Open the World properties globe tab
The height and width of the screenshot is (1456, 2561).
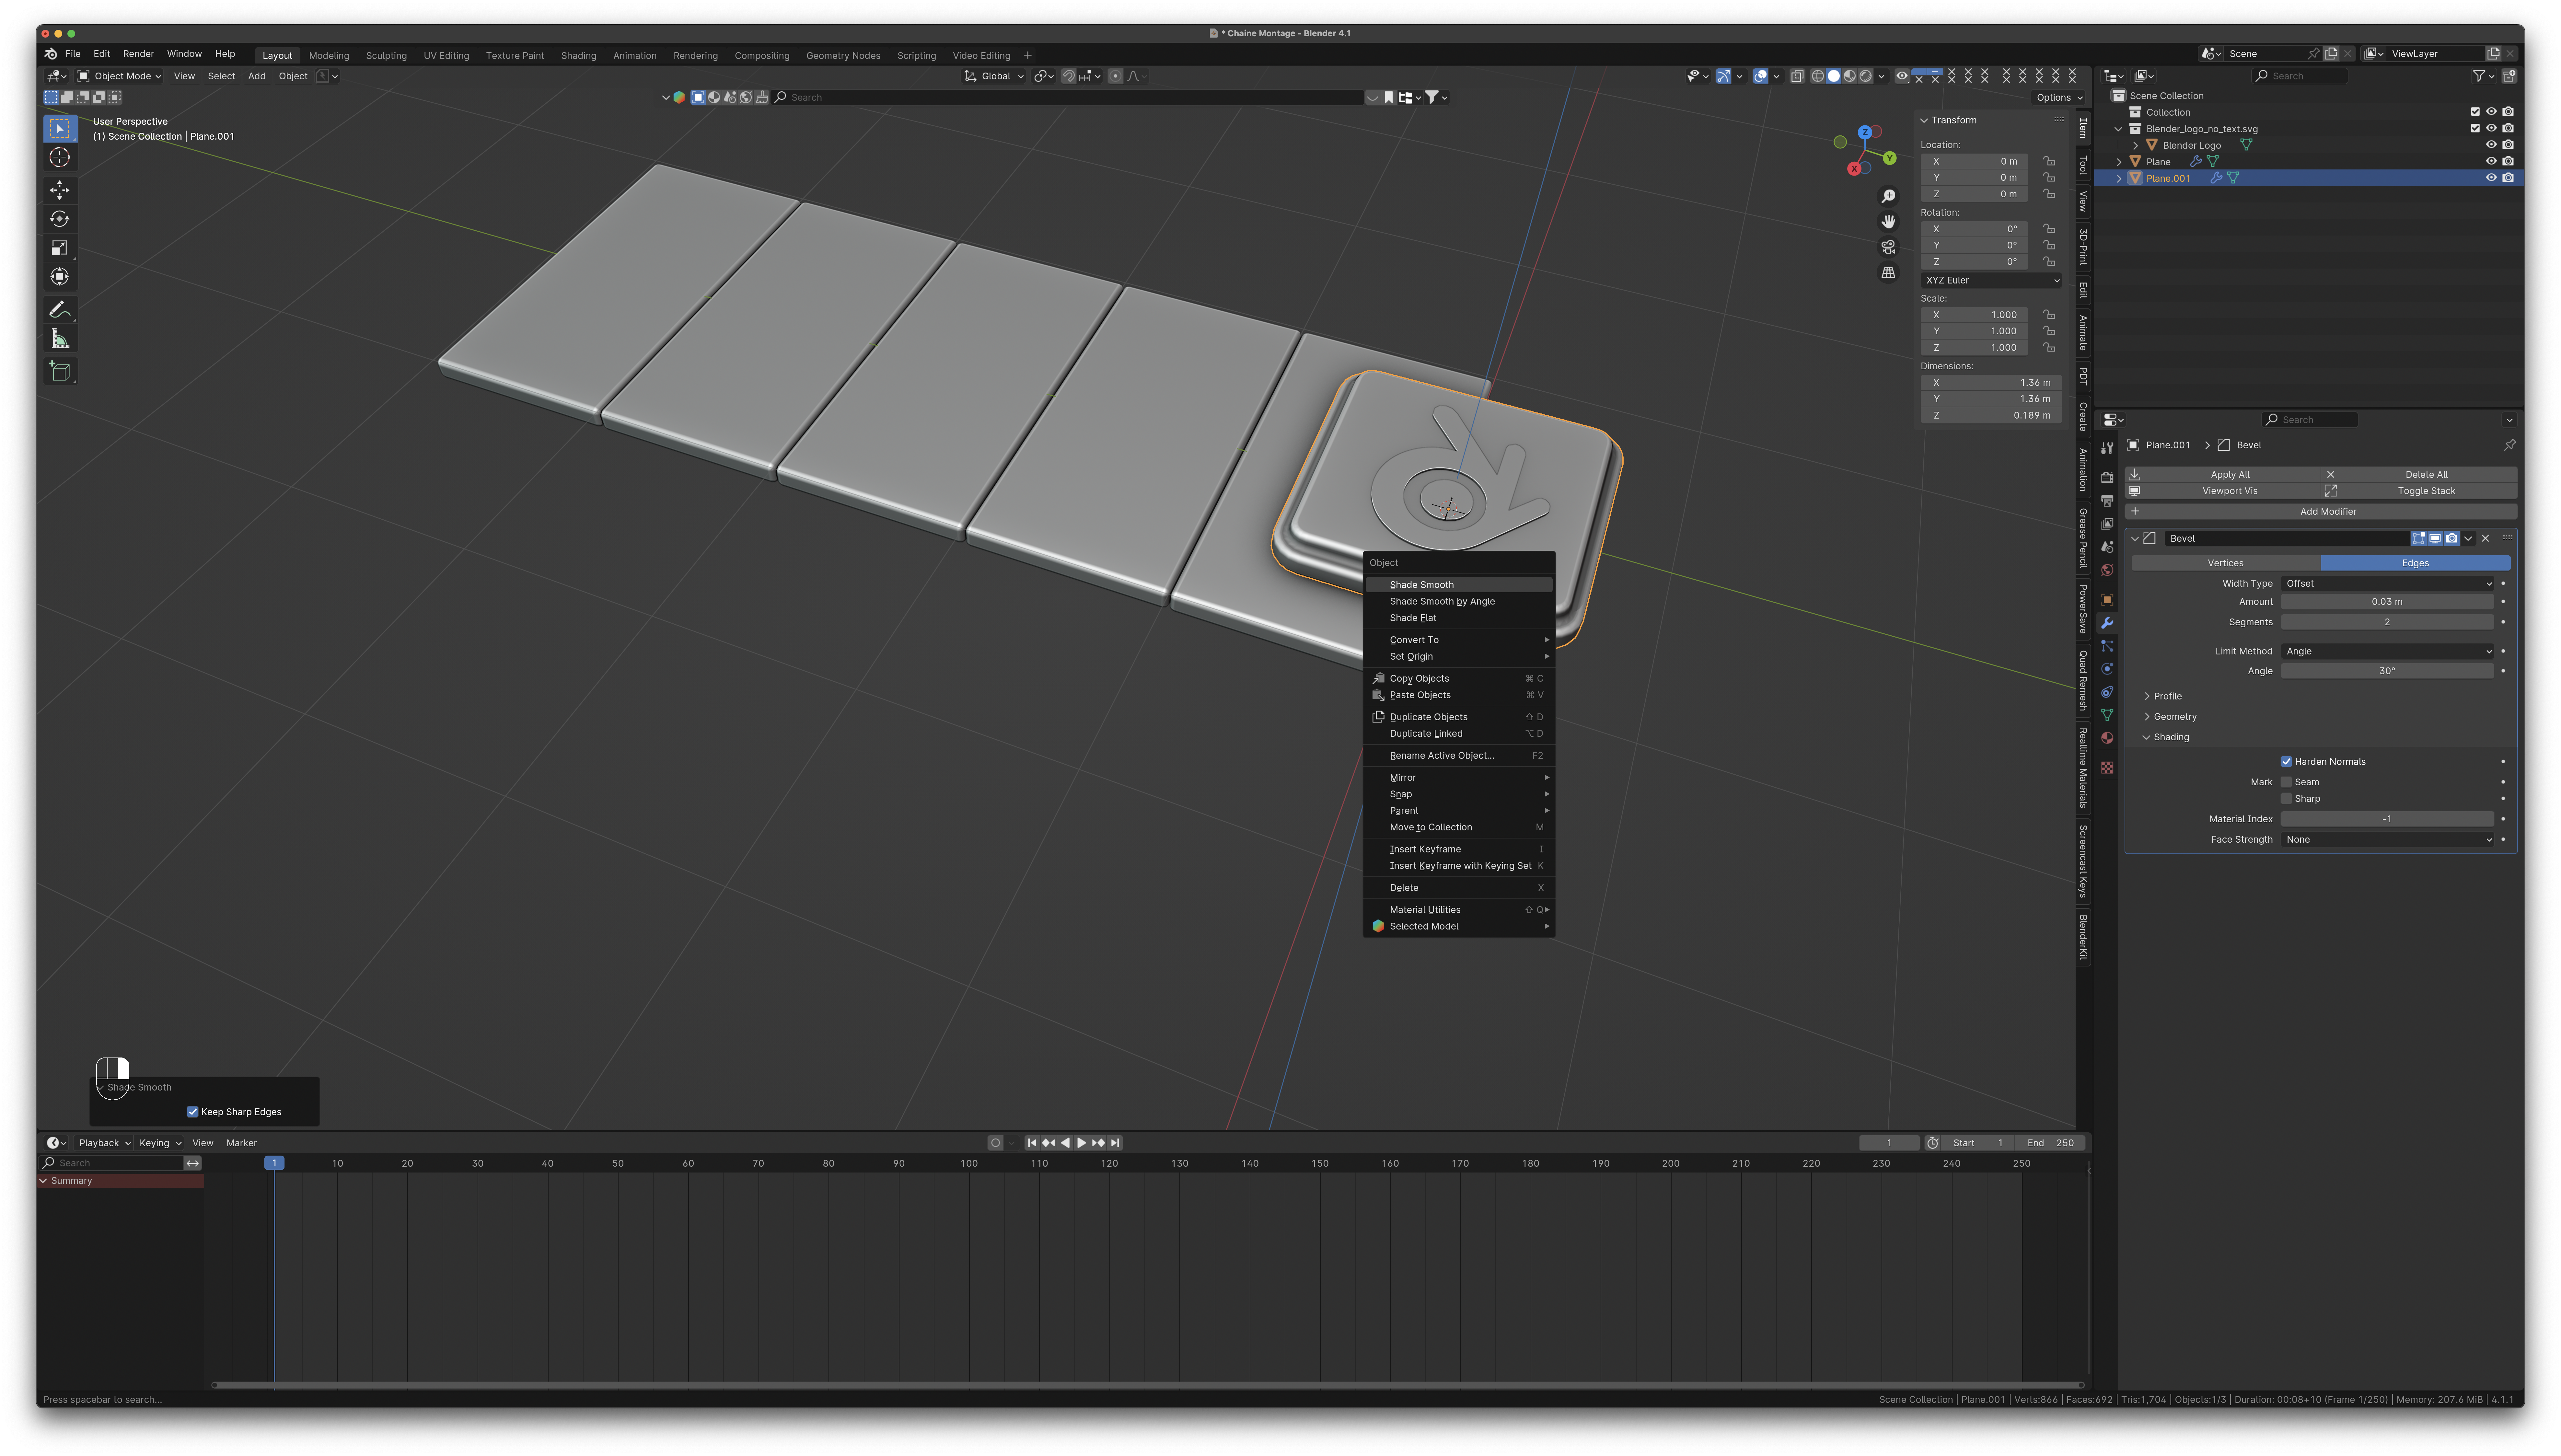click(2107, 570)
